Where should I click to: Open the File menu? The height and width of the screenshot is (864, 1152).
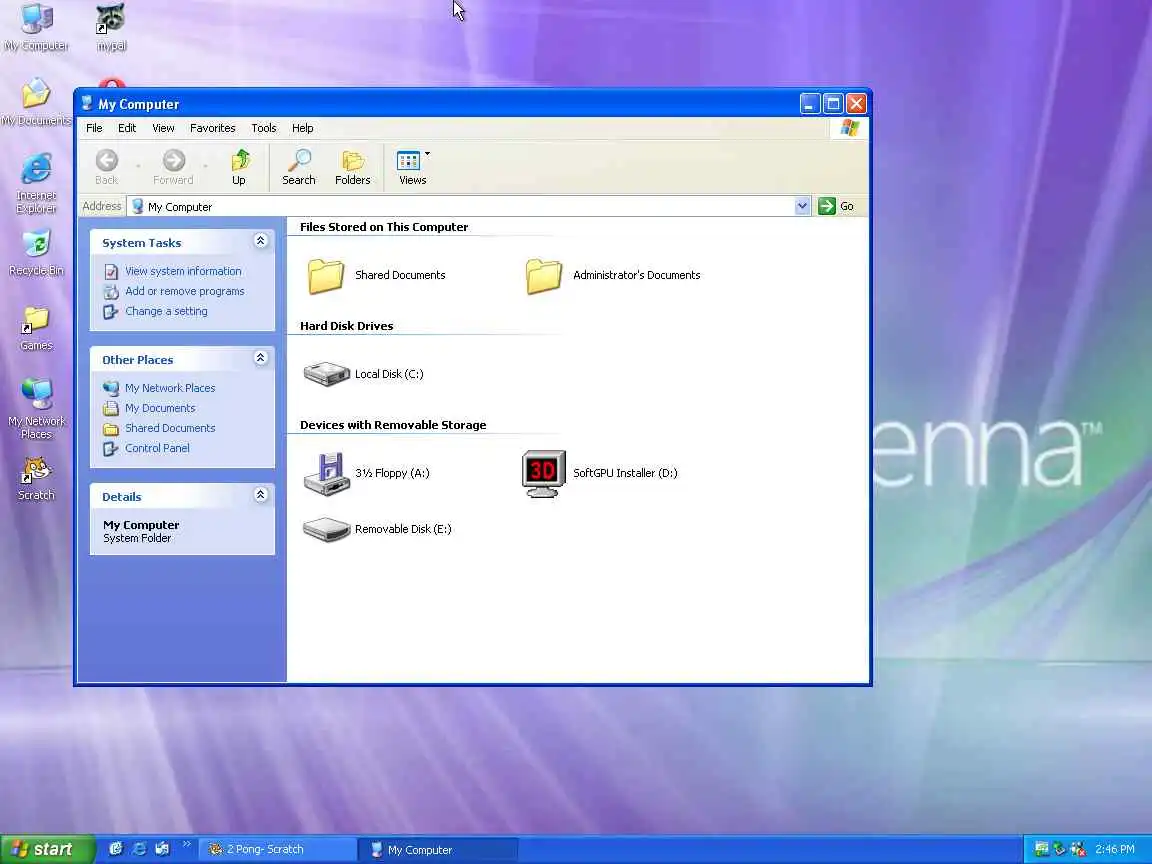point(94,128)
